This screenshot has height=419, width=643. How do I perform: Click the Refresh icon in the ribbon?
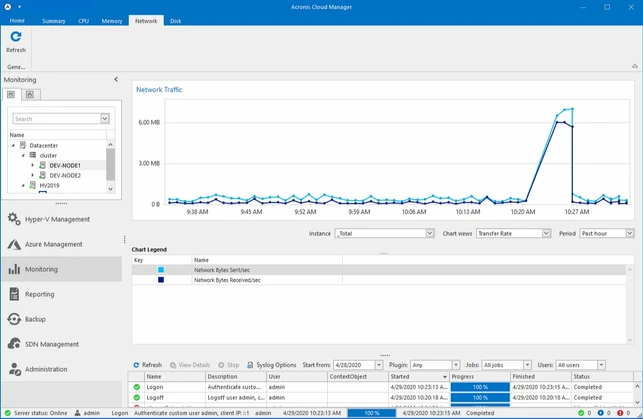click(16, 37)
